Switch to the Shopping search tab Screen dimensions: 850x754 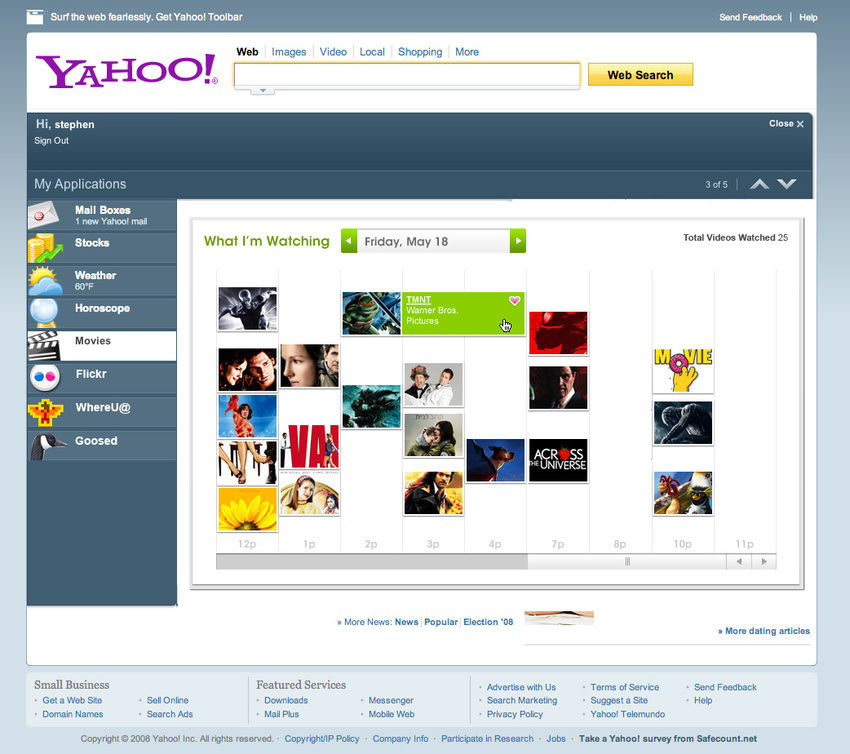coord(420,52)
